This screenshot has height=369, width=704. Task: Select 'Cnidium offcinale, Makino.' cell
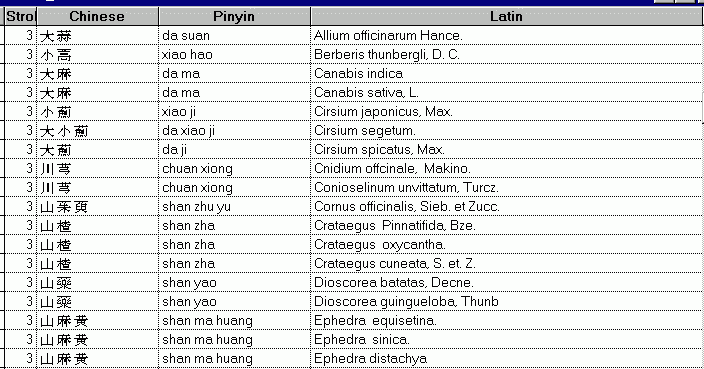506,168
